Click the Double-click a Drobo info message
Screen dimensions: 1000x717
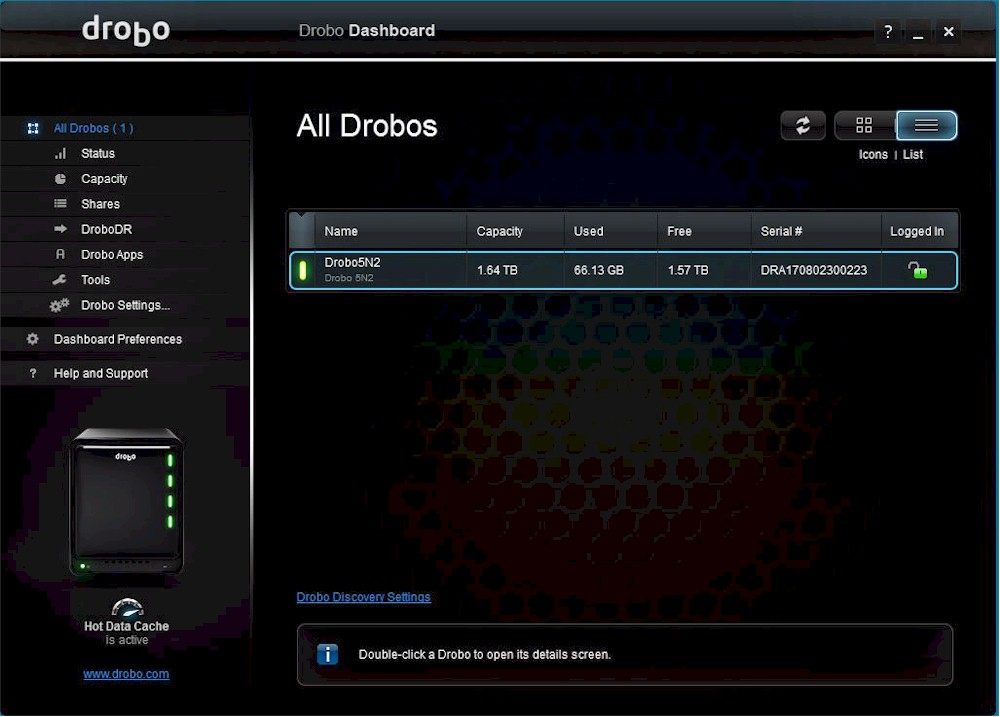pyautogui.click(x=485, y=654)
